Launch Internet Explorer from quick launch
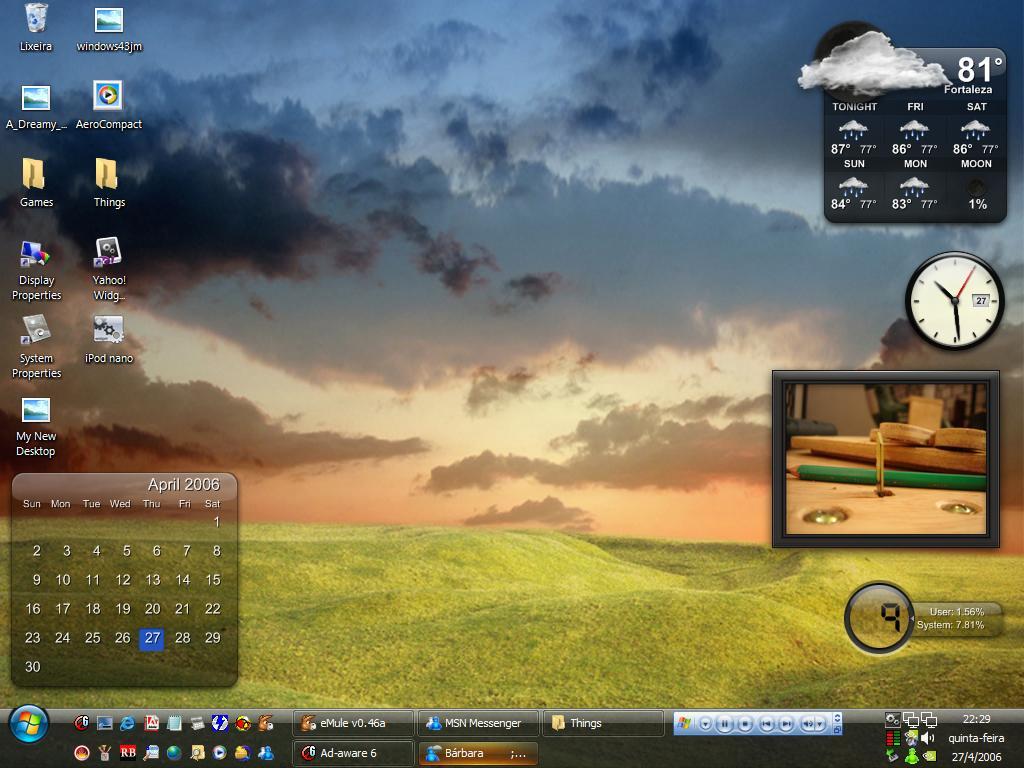Viewport: 1024px width, 768px height. tap(127, 723)
